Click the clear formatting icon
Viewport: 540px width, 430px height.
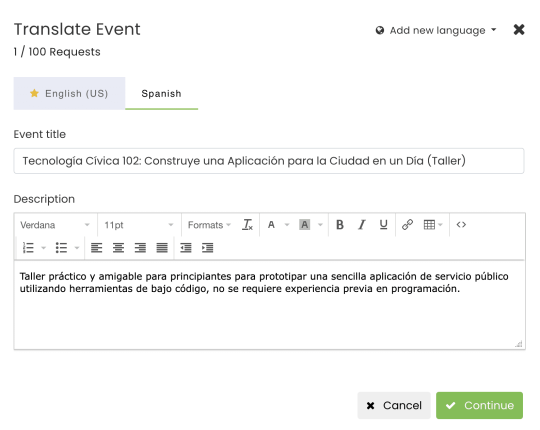click(x=248, y=225)
